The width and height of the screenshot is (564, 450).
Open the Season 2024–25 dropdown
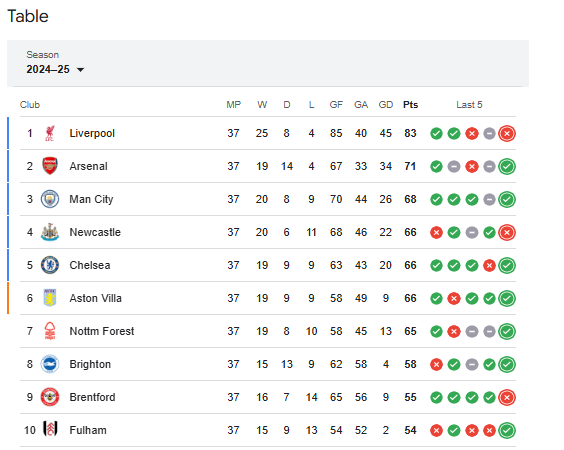[55, 63]
